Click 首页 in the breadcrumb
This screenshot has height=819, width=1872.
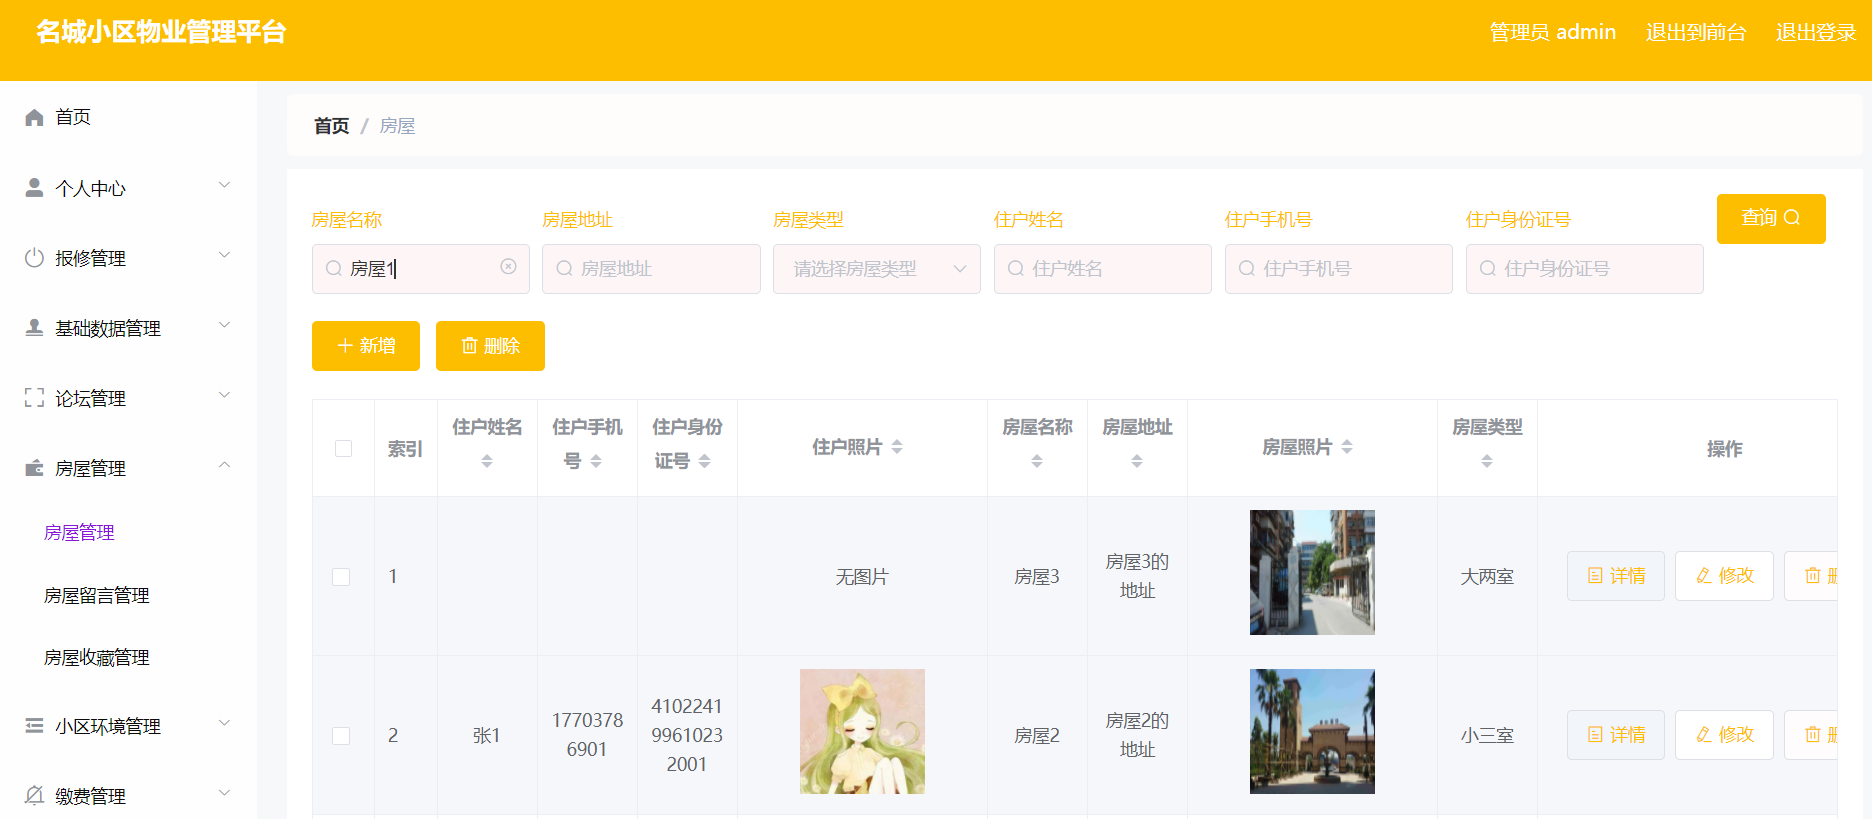(331, 126)
